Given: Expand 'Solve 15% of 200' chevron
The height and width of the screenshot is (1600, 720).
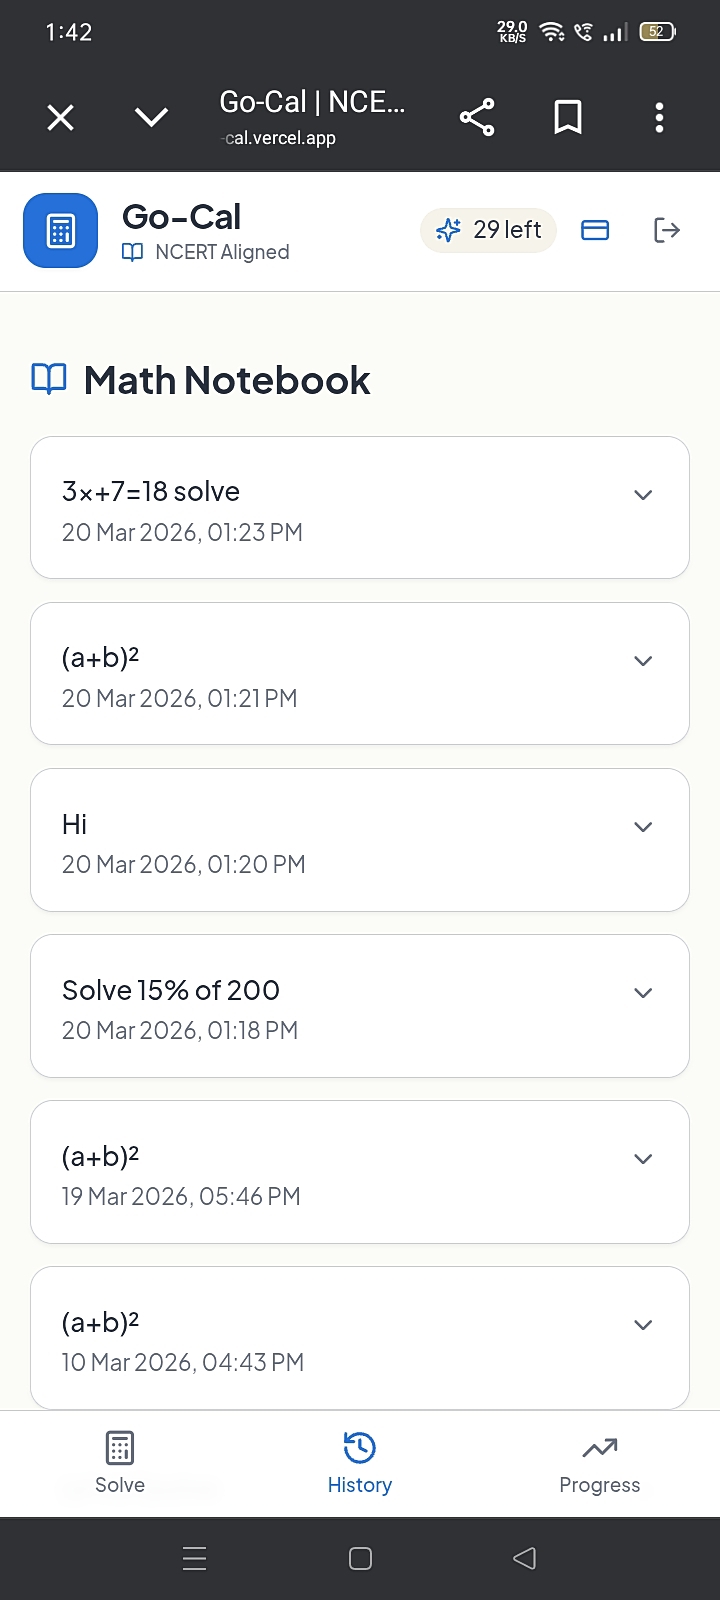Looking at the screenshot, I should tap(643, 993).
